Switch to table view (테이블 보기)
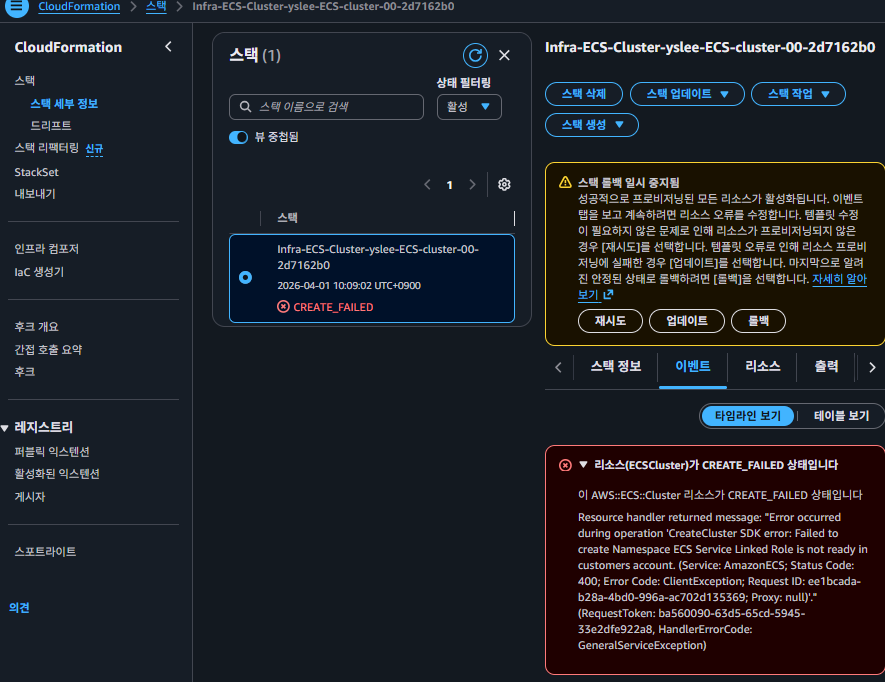Image resolution: width=885 pixels, height=682 pixels. pos(841,416)
